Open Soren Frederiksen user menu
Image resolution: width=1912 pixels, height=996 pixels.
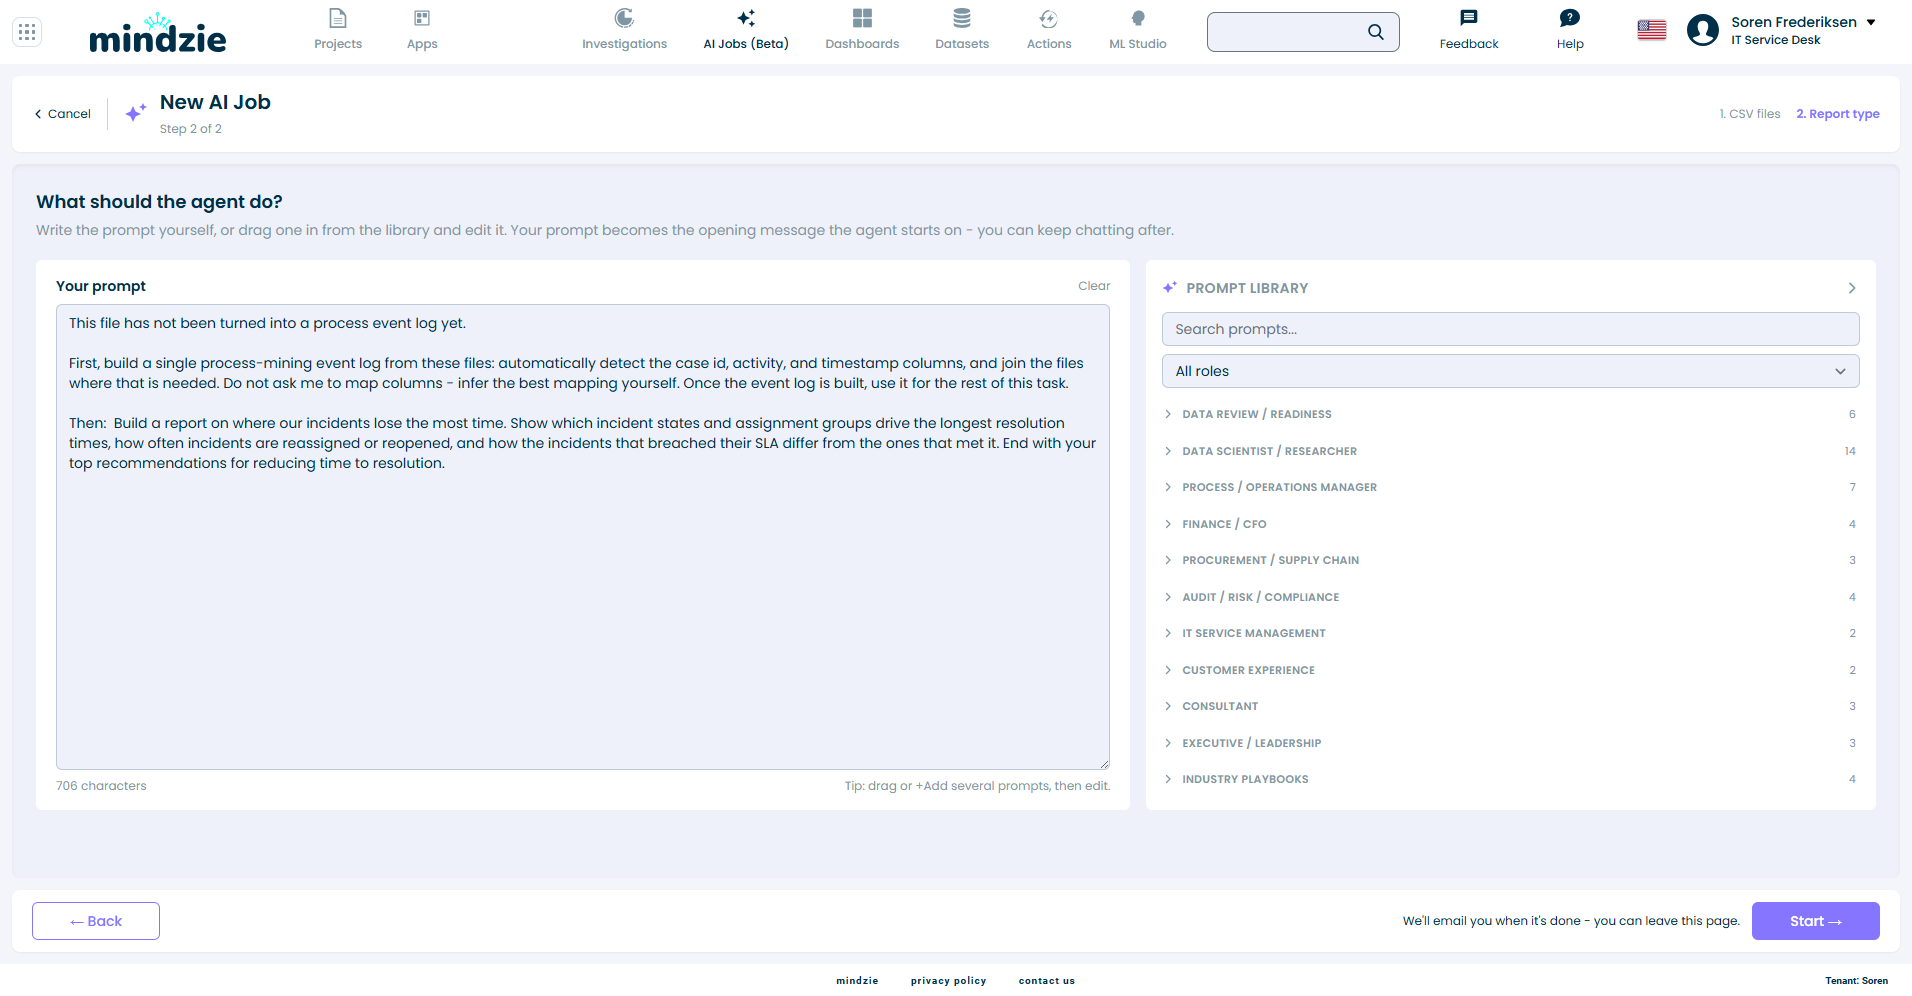click(1781, 31)
